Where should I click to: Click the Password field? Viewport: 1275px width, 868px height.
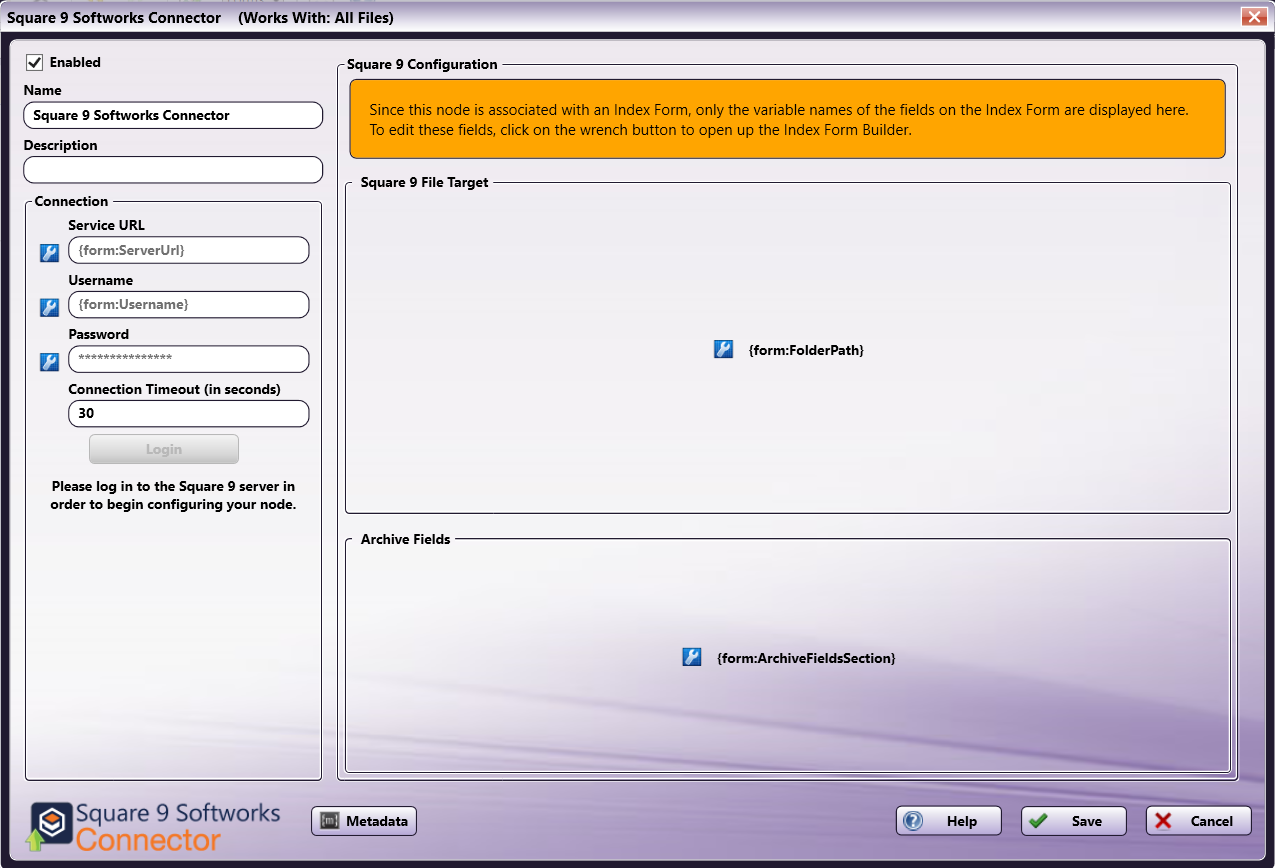click(189, 359)
